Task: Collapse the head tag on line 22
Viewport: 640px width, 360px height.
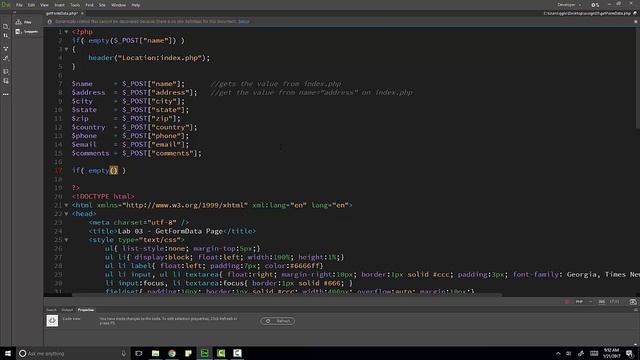Action: (x=66, y=214)
